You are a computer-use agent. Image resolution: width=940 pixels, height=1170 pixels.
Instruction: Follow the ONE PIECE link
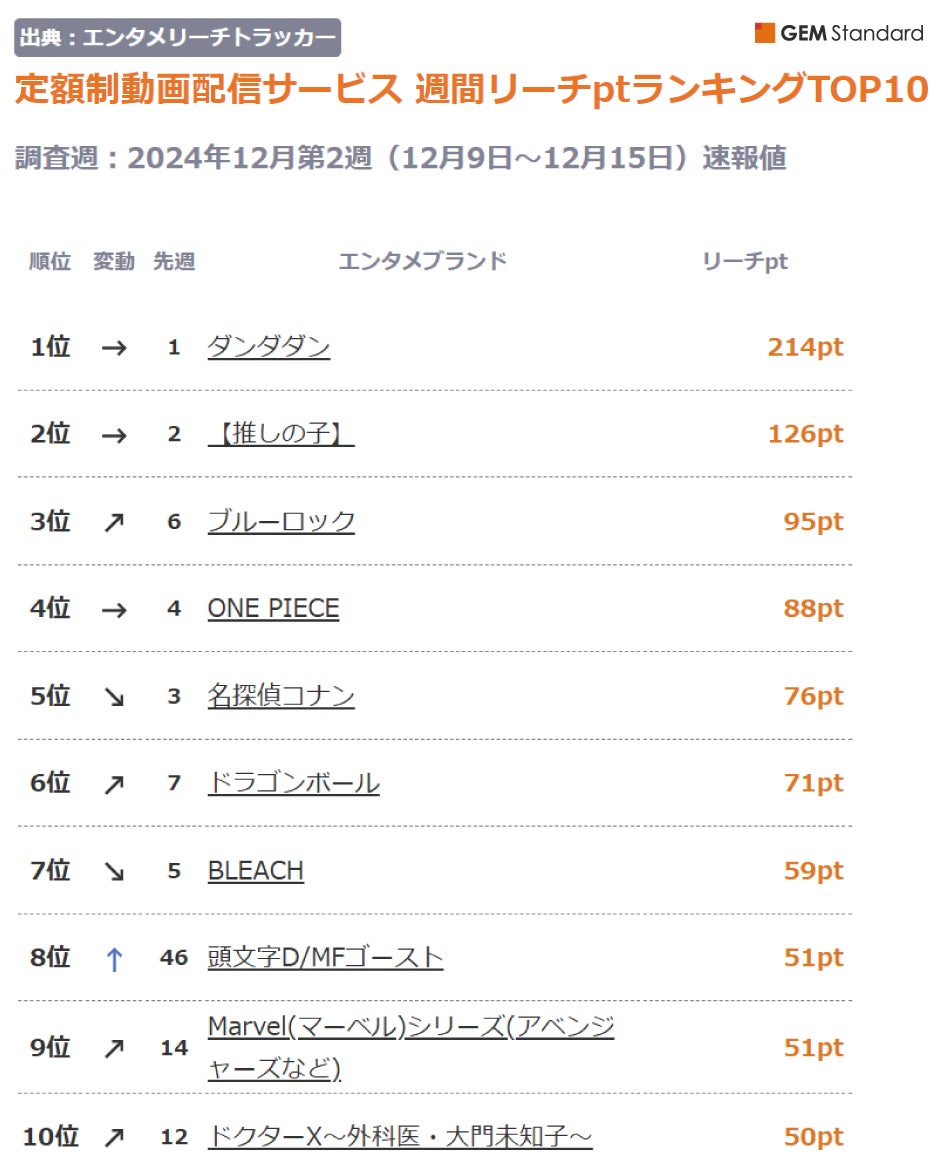point(273,608)
